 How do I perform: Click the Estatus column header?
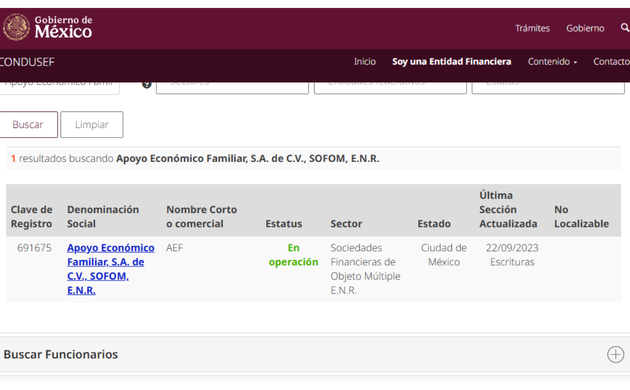[284, 224]
